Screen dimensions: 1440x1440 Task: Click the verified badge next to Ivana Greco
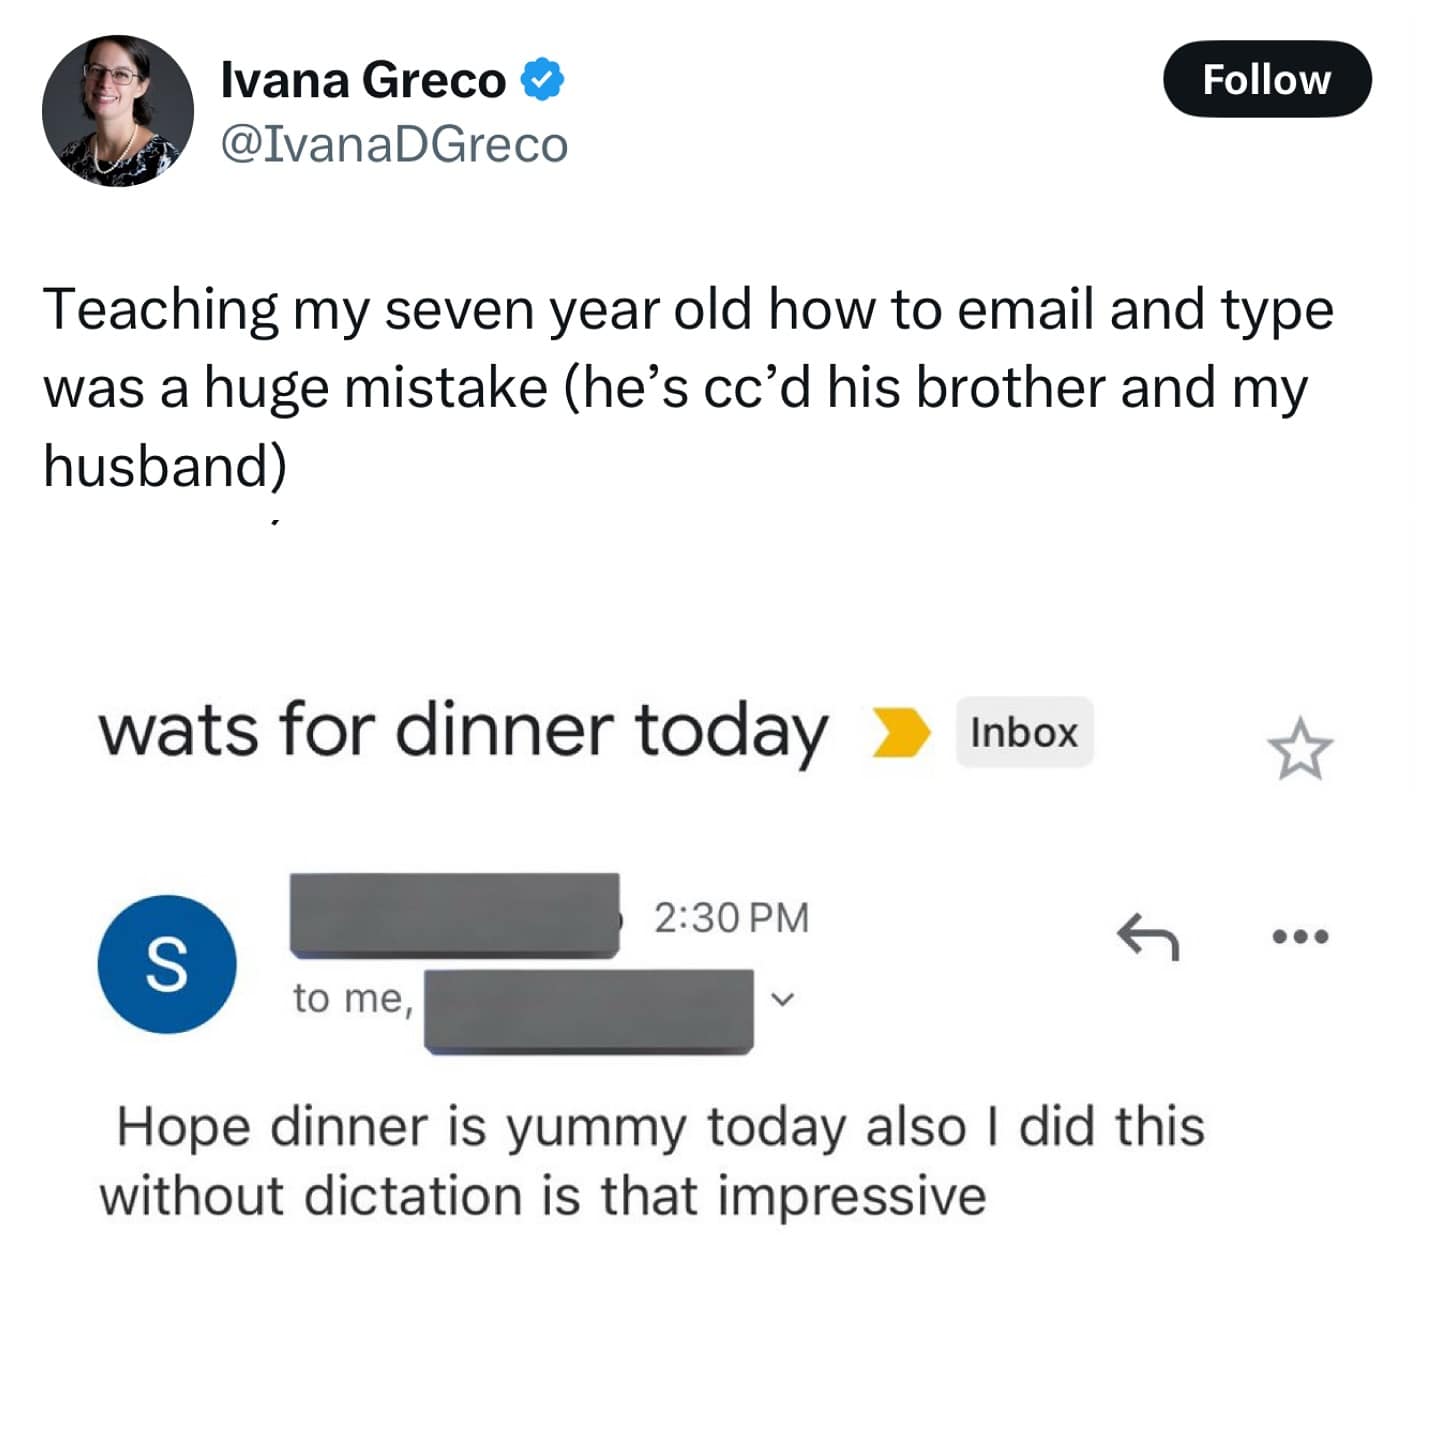click(542, 79)
